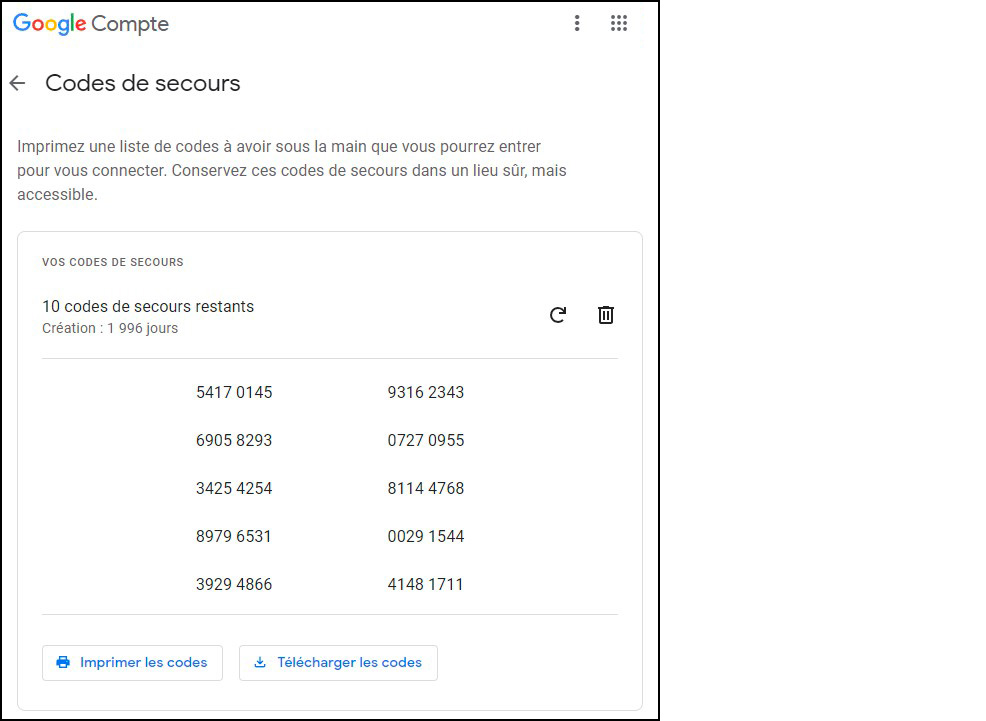Select backup code 0029 1544

click(x=426, y=536)
